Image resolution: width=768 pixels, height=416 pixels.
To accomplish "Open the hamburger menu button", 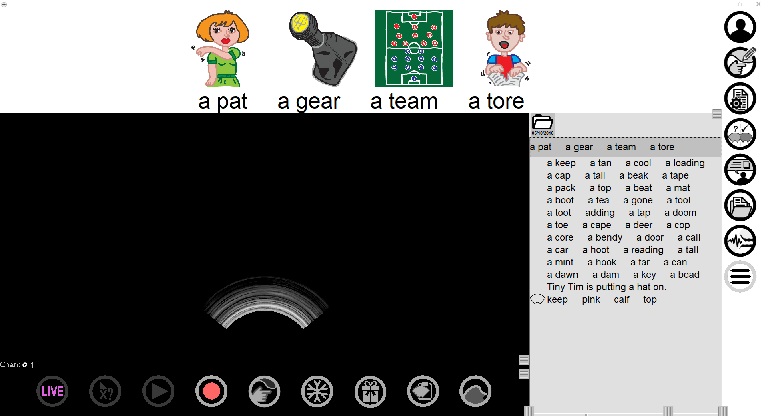I will pos(740,277).
